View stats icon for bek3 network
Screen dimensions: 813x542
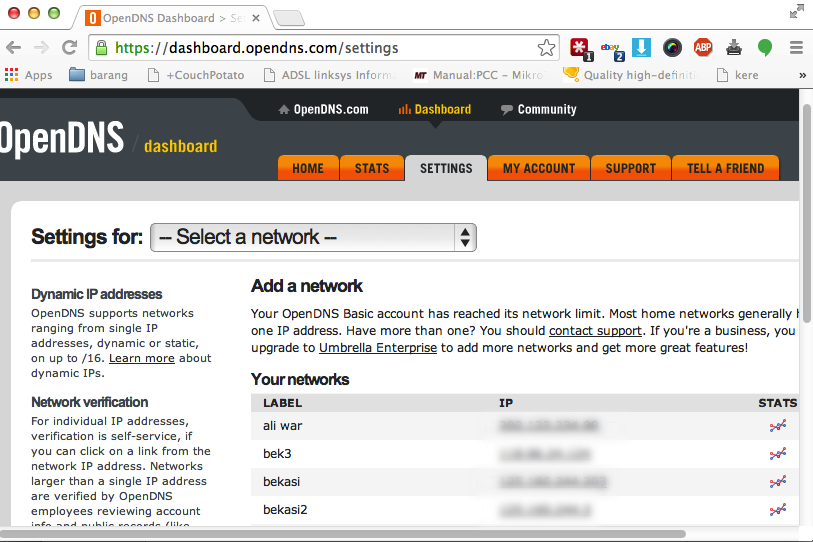pos(777,454)
